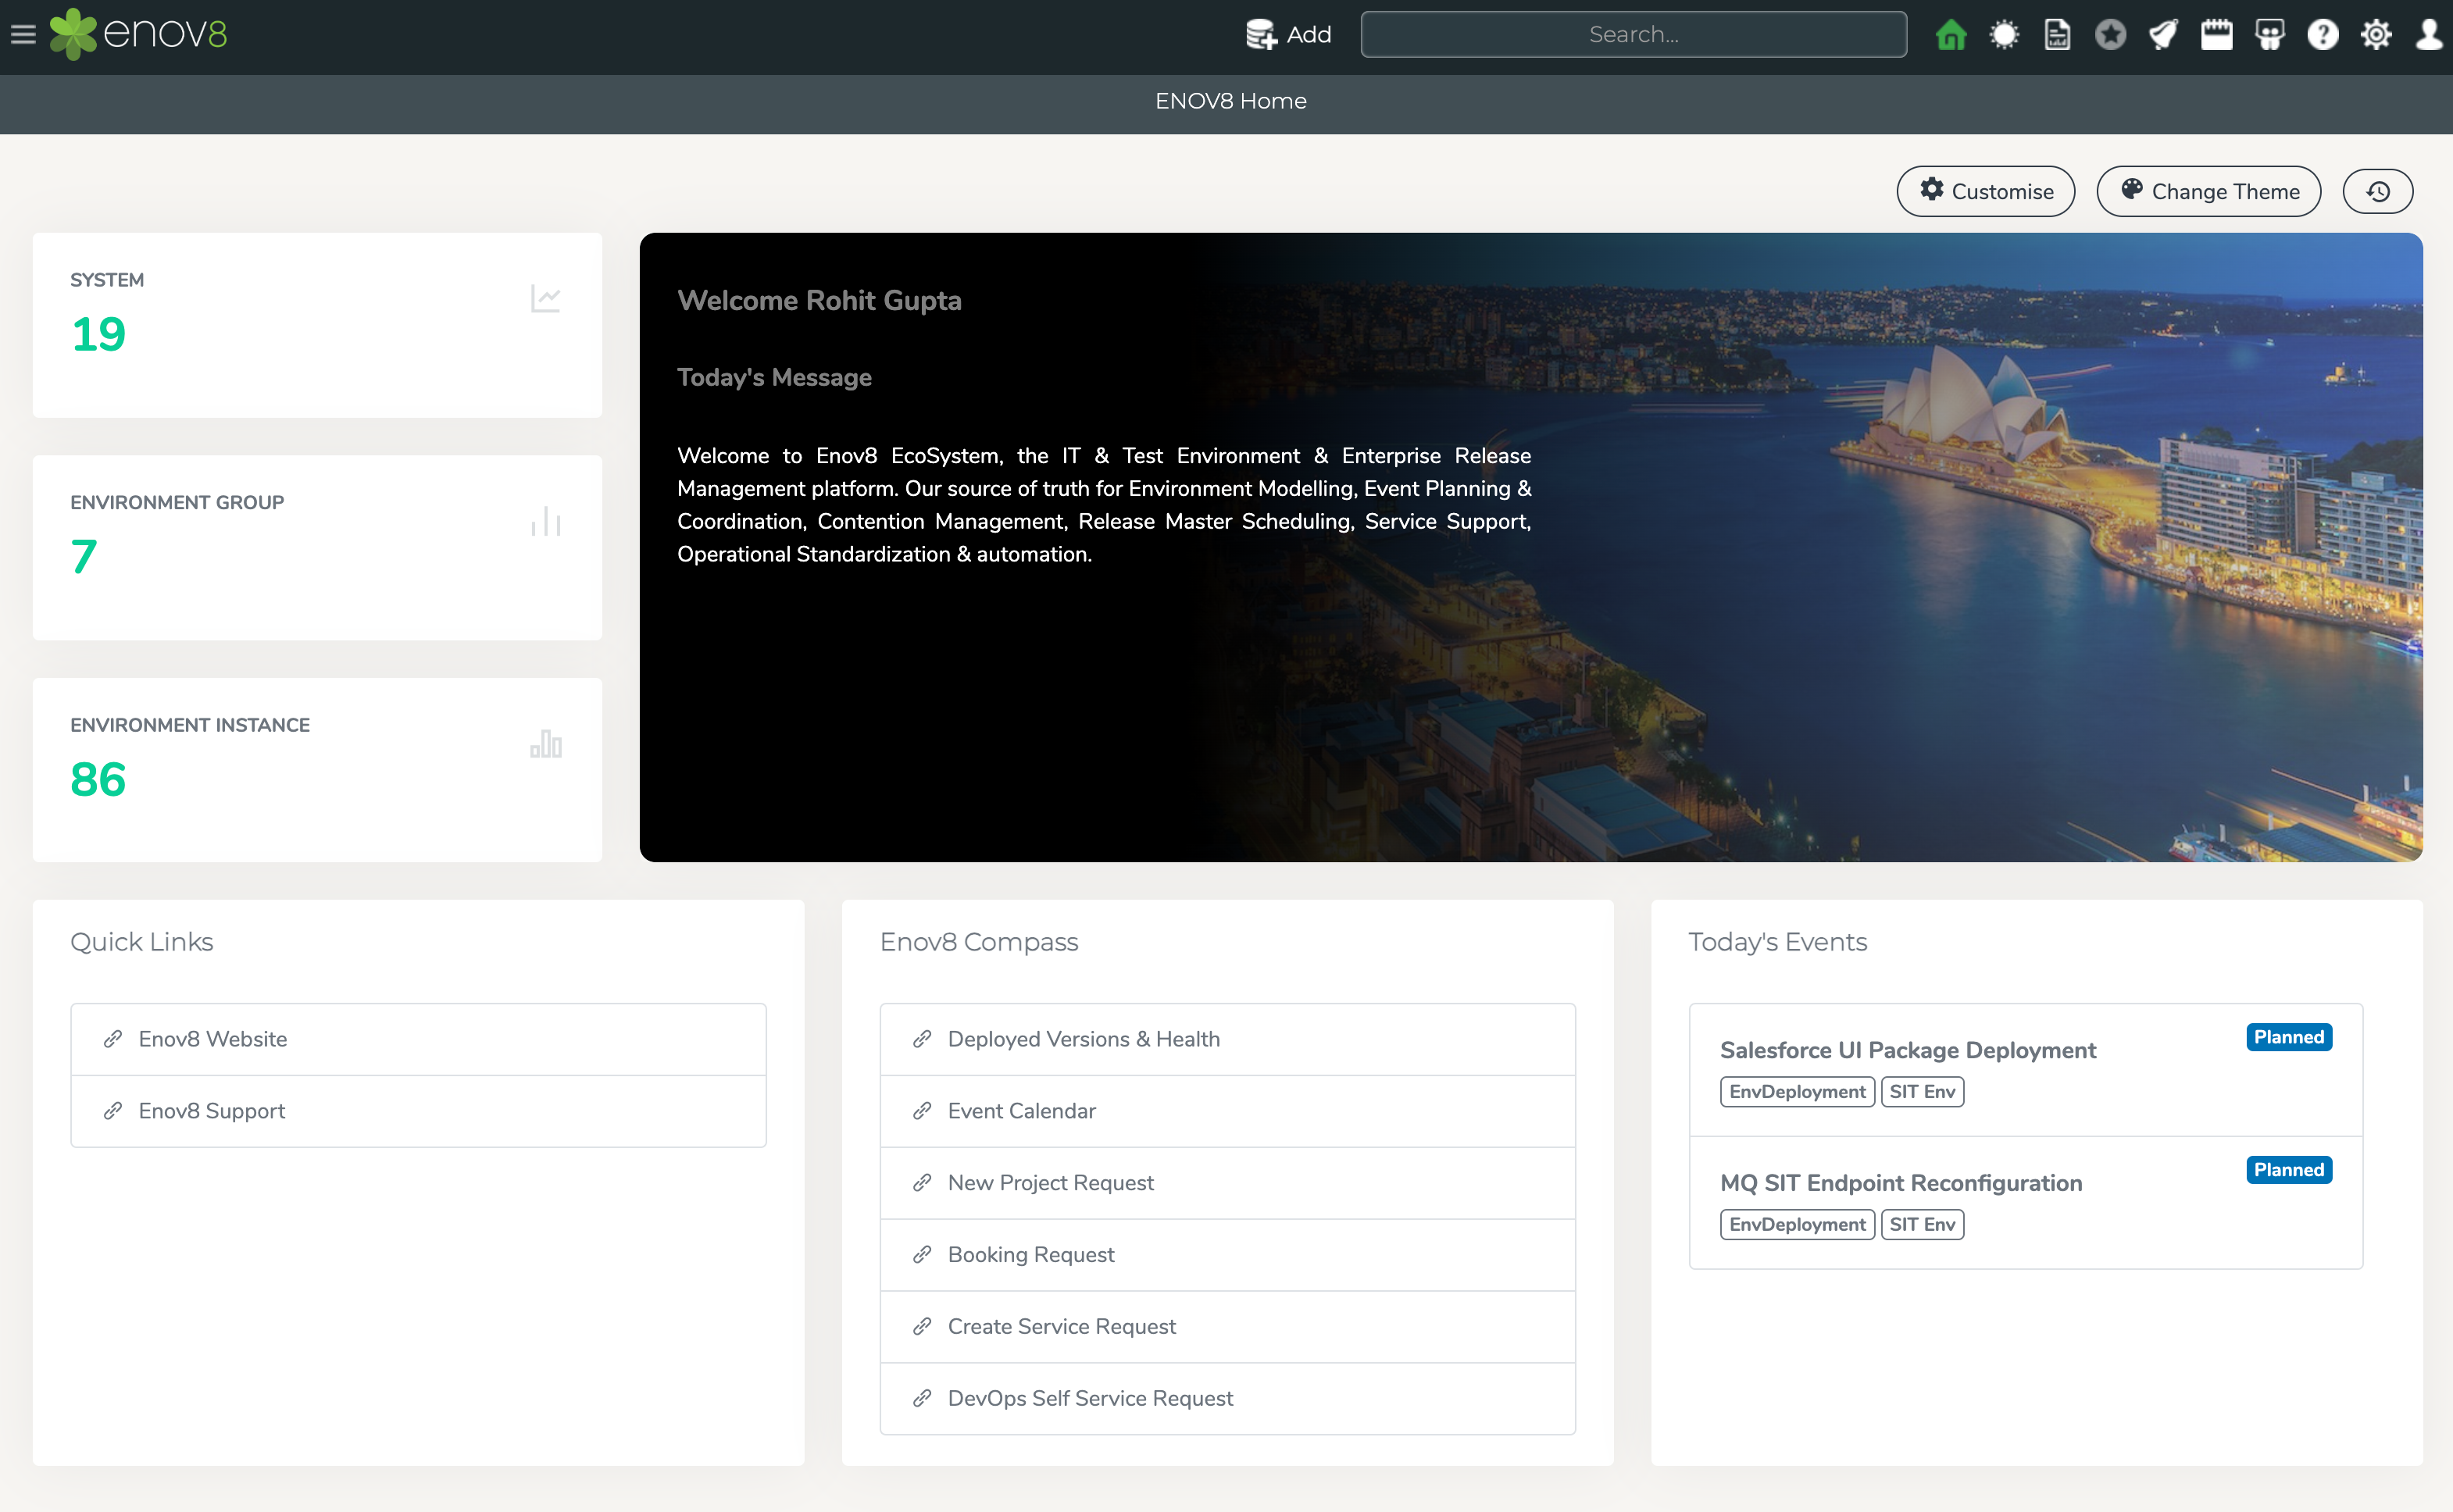Open Create Service Request link
Viewport: 2453px width, 1512px height.
[x=1227, y=1327]
